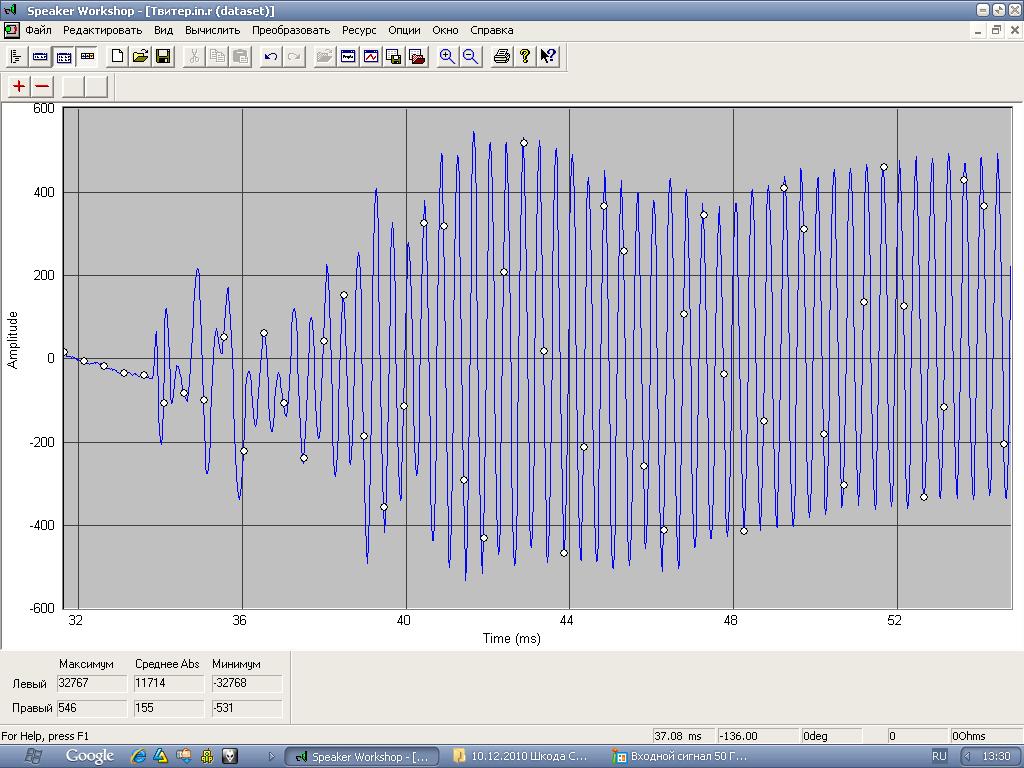1024x768 pixels.
Task: Zoom in with the plus magnifier
Action: (447, 56)
